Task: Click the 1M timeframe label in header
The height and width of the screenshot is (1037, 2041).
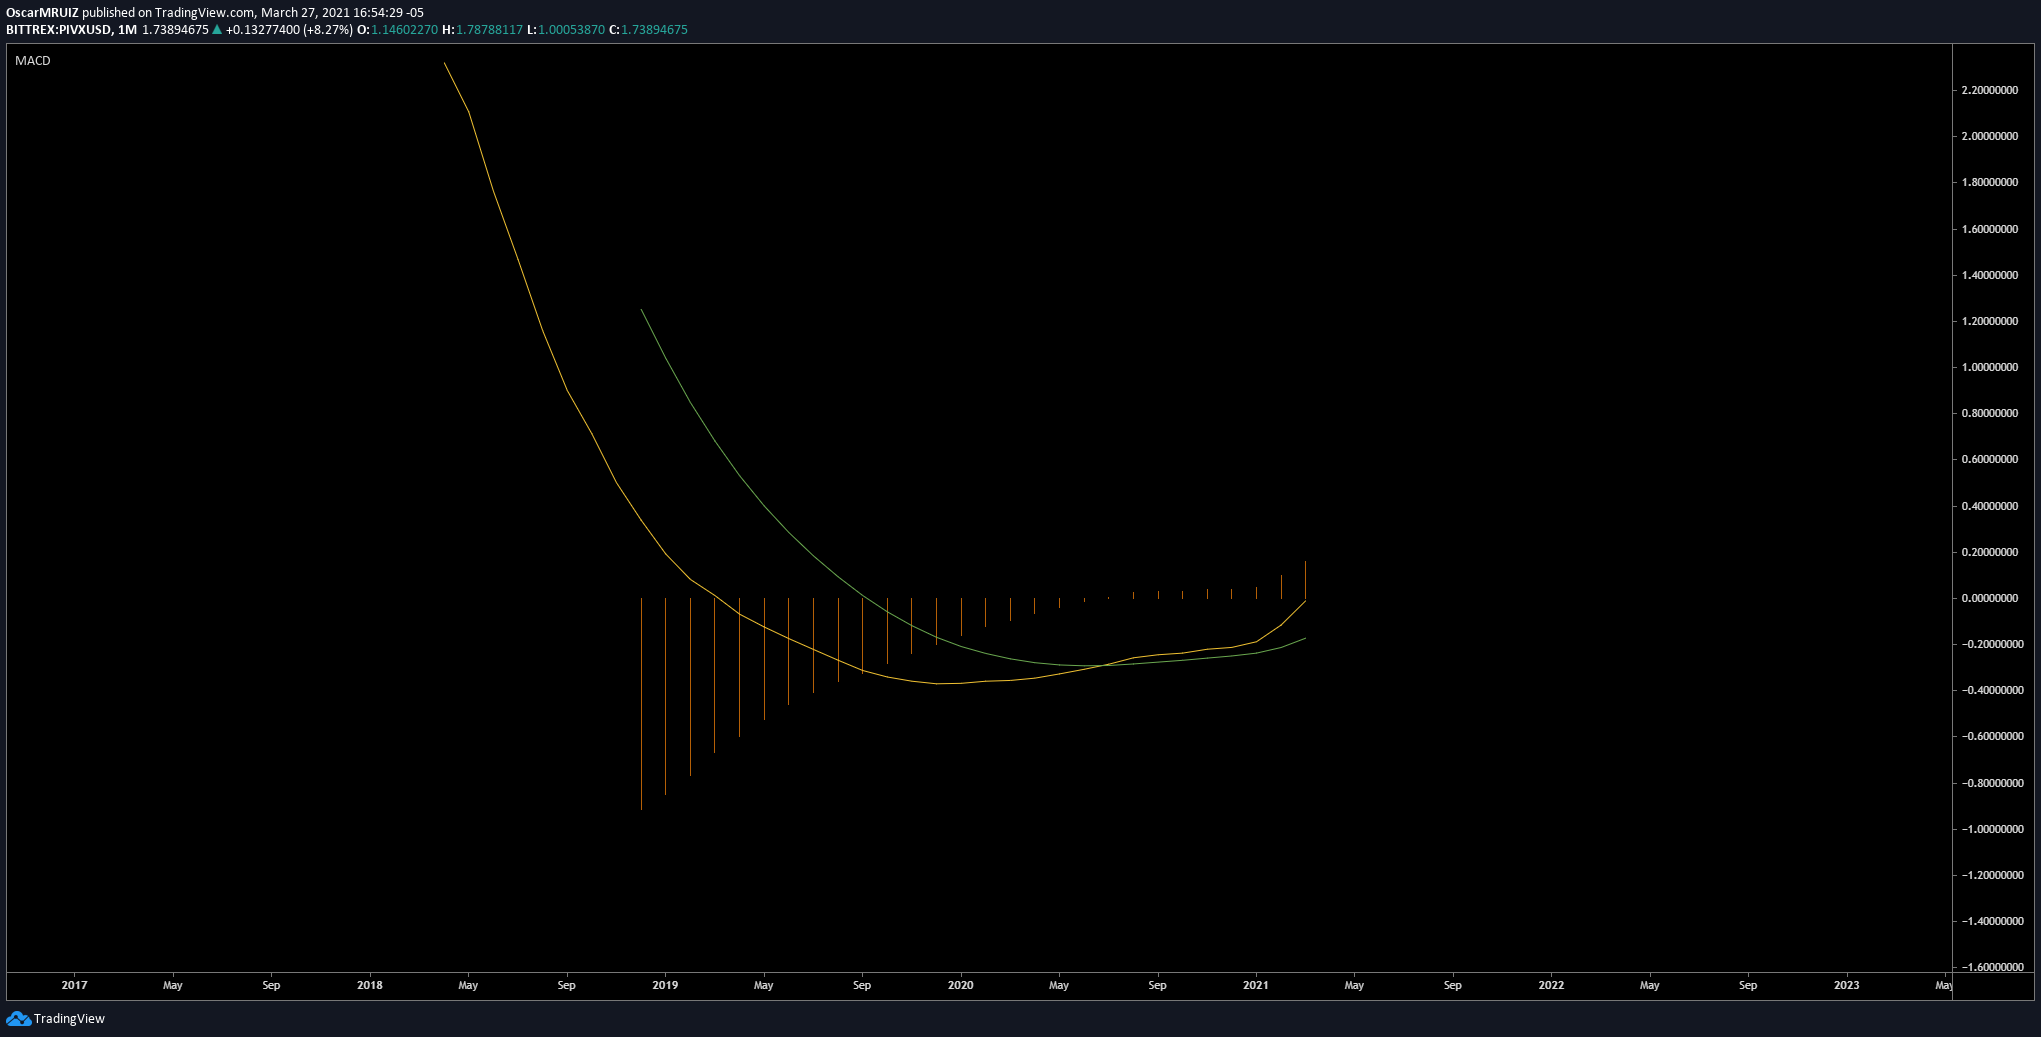Action: [x=127, y=30]
